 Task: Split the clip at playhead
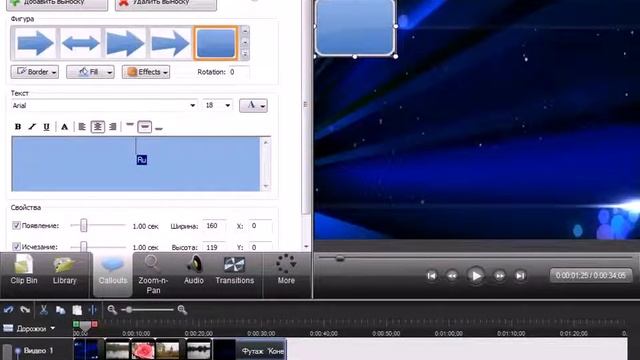[93, 310]
